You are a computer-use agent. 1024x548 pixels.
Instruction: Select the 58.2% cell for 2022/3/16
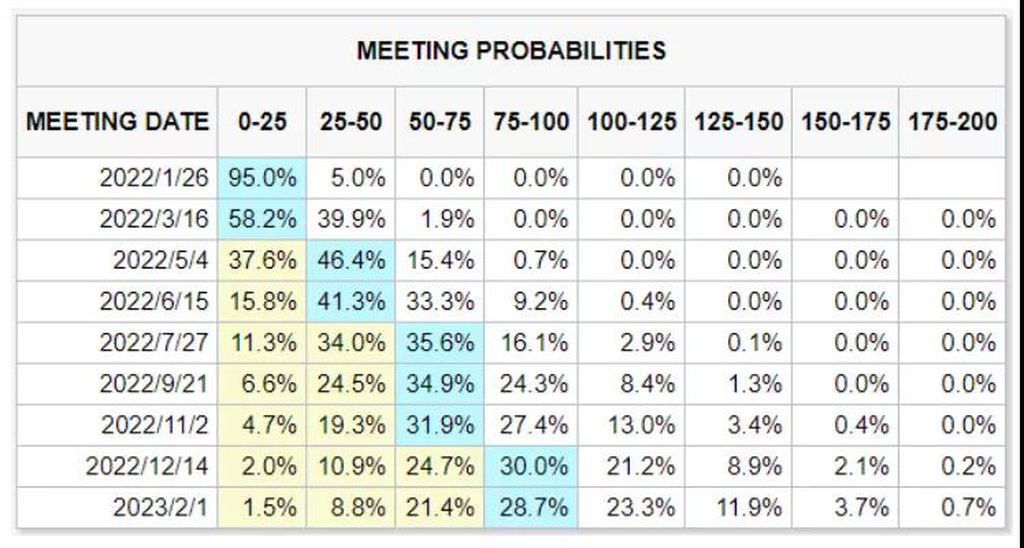click(x=262, y=219)
